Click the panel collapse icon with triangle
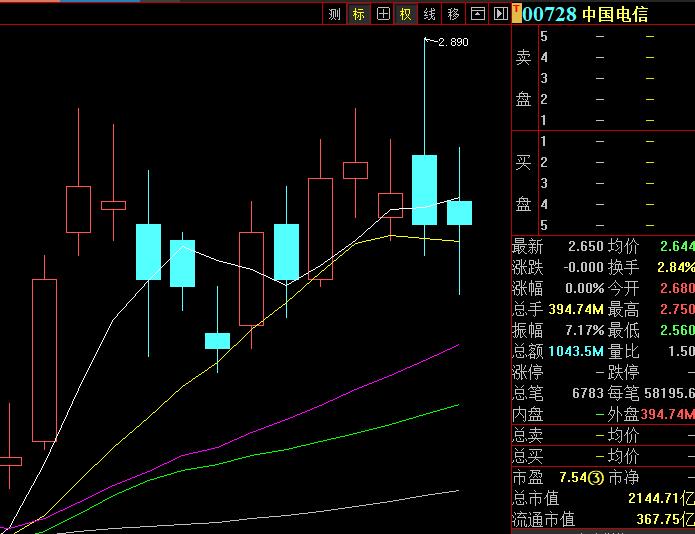 (x=477, y=14)
